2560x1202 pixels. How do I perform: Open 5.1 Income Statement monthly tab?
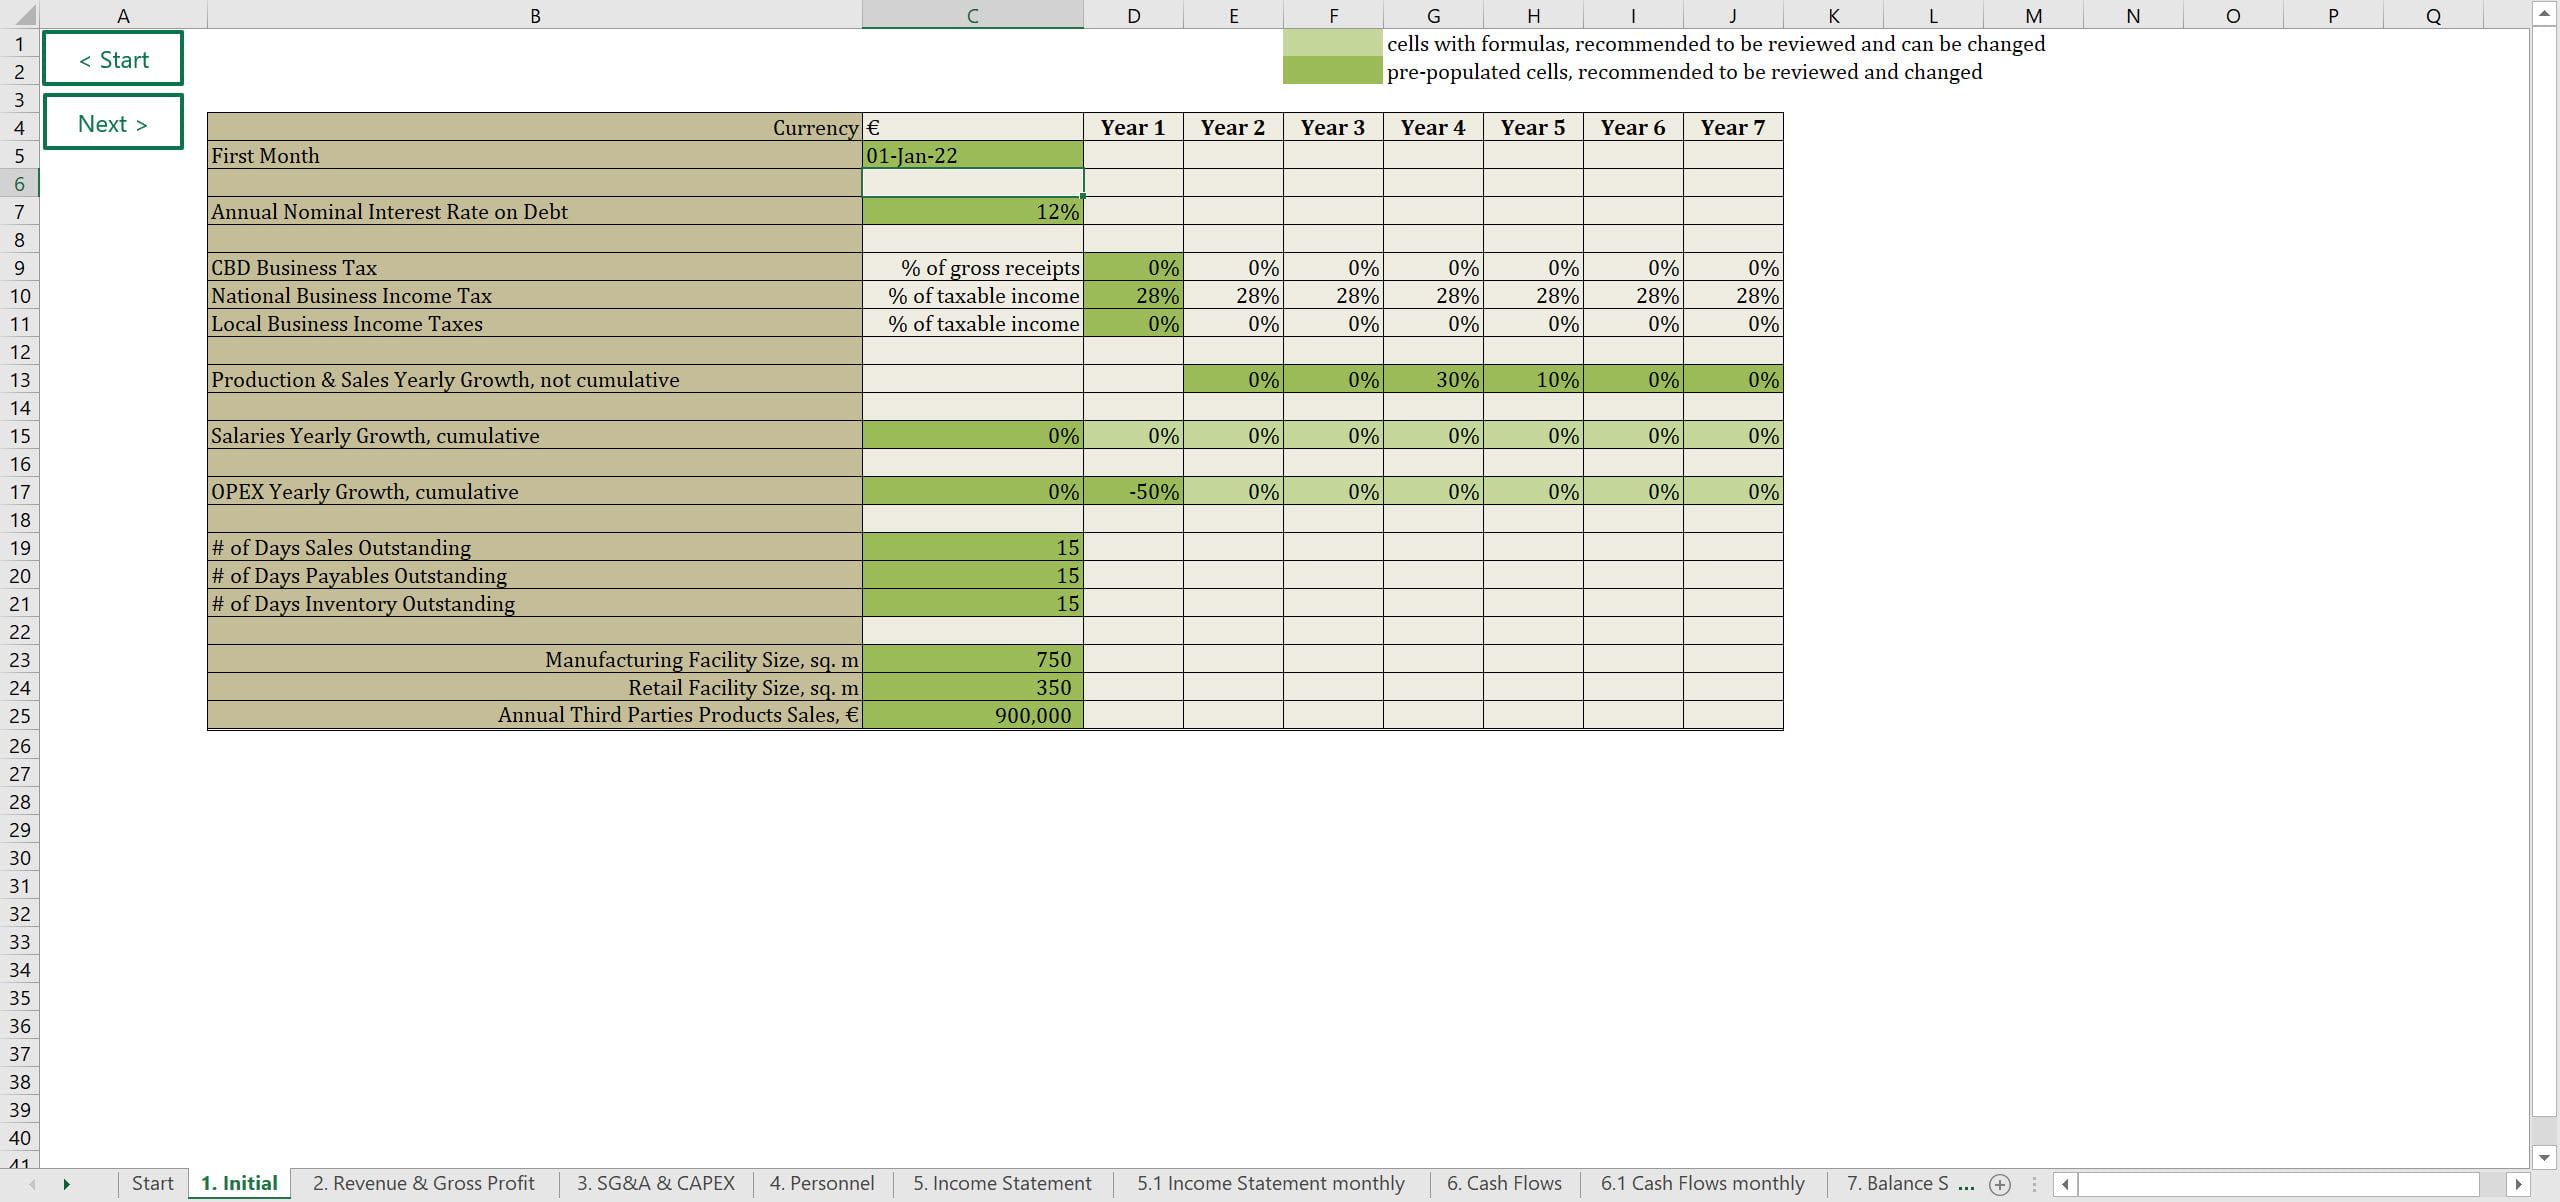(x=1270, y=1183)
